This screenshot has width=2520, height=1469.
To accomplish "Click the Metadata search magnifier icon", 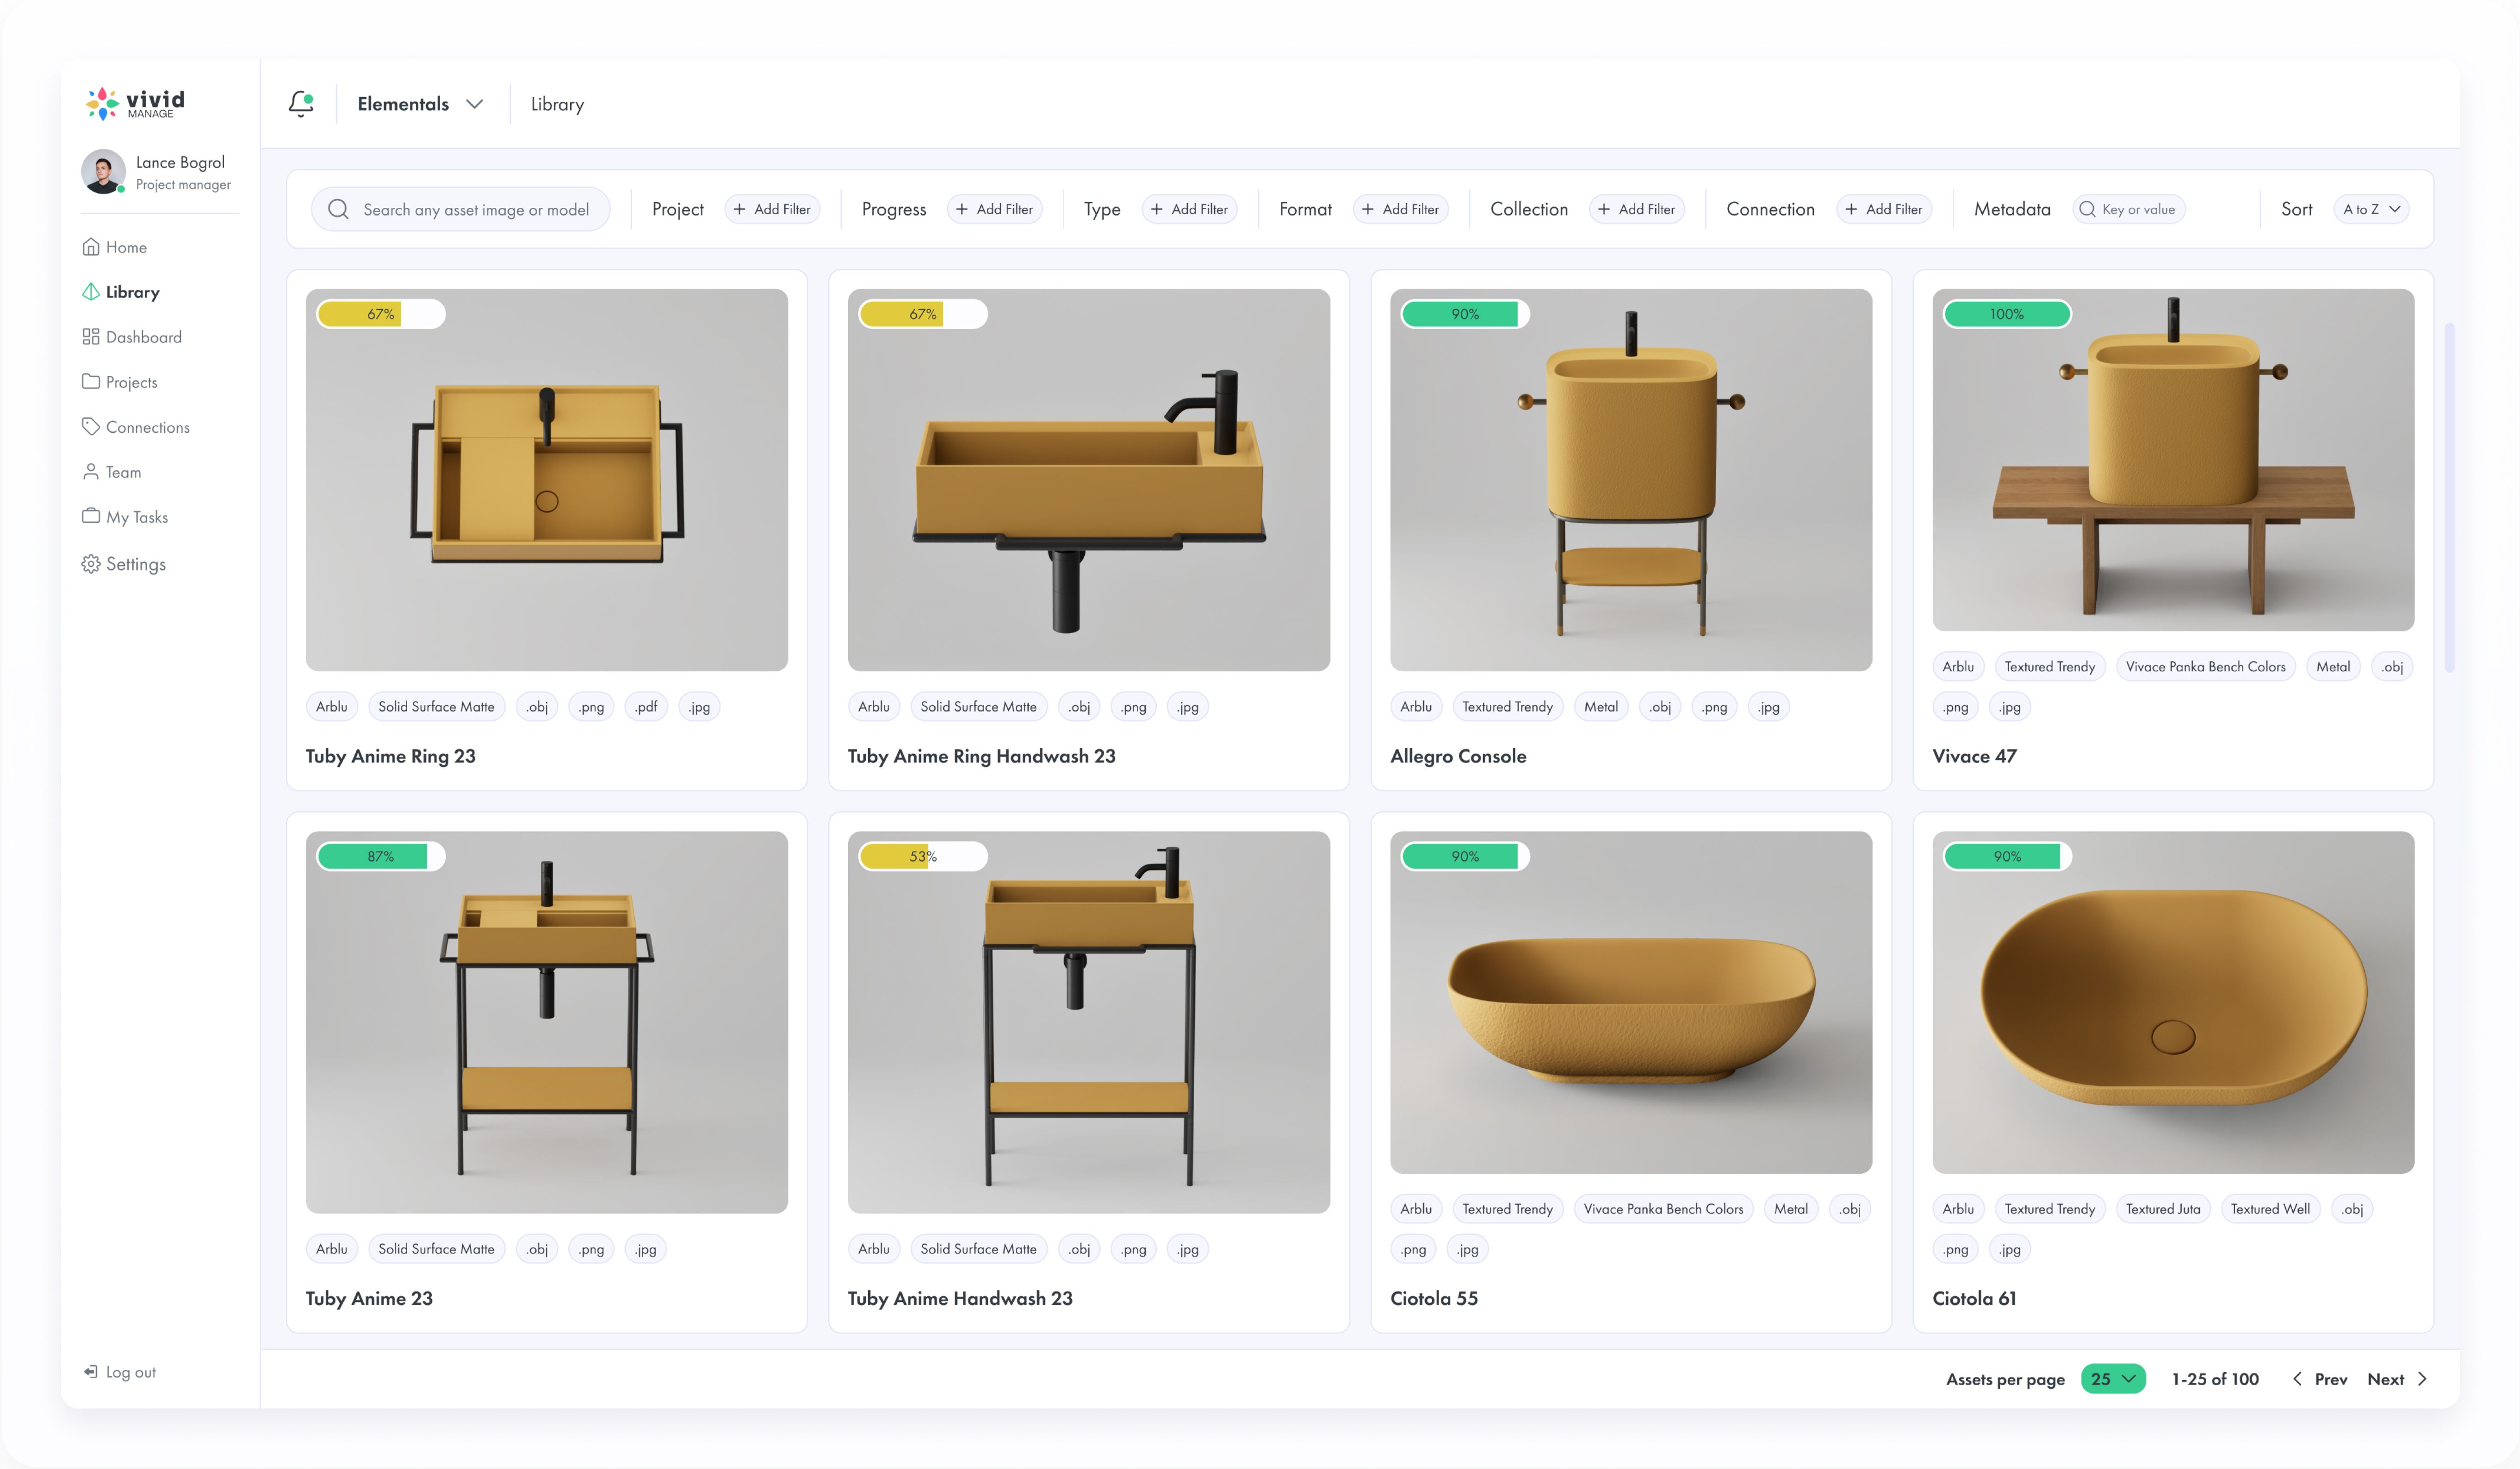I will click(x=2087, y=209).
